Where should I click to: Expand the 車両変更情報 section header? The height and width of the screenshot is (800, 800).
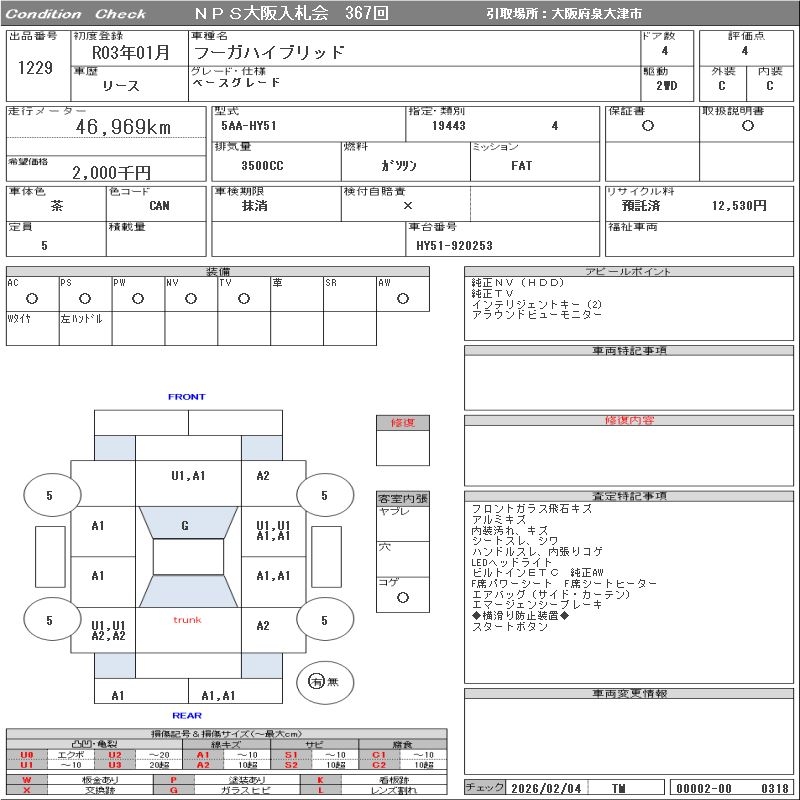629,693
